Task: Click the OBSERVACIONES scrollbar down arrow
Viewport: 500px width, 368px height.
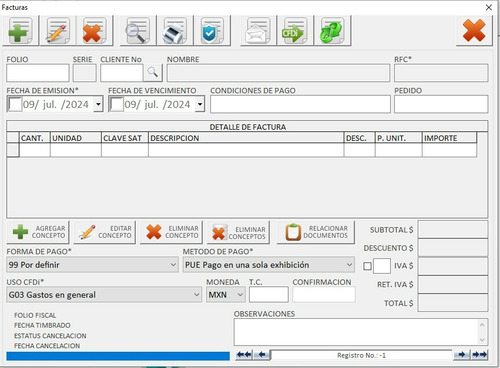Action: pyautogui.click(x=482, y=340)
